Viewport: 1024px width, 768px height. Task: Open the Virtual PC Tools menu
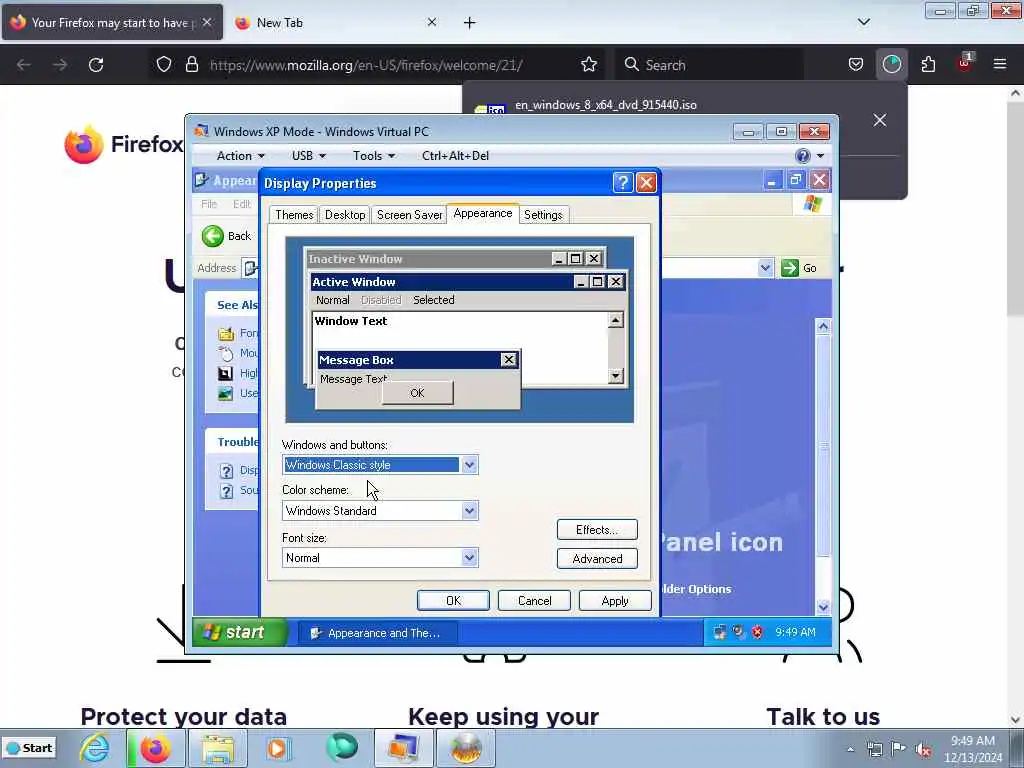click(374, 155)
